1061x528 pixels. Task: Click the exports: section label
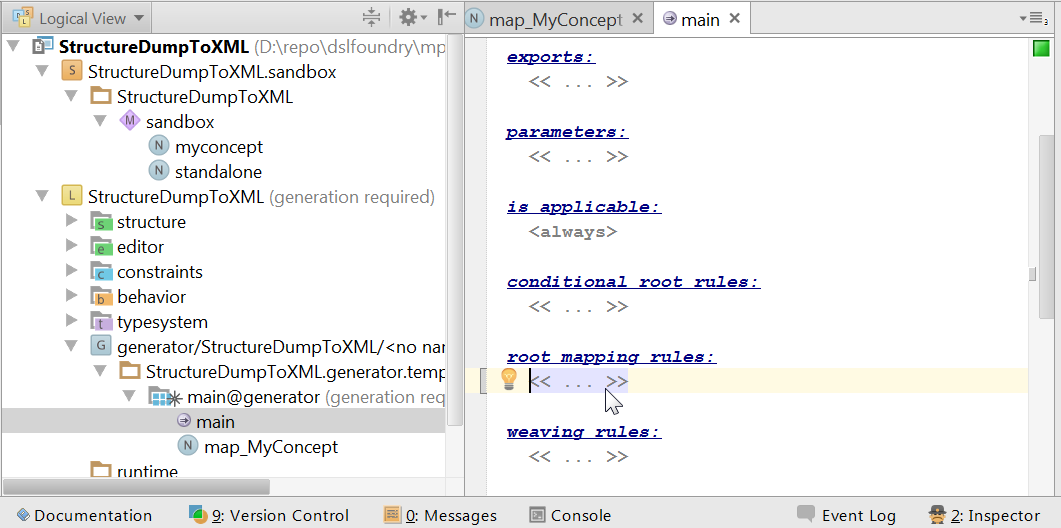coord(551,57)
